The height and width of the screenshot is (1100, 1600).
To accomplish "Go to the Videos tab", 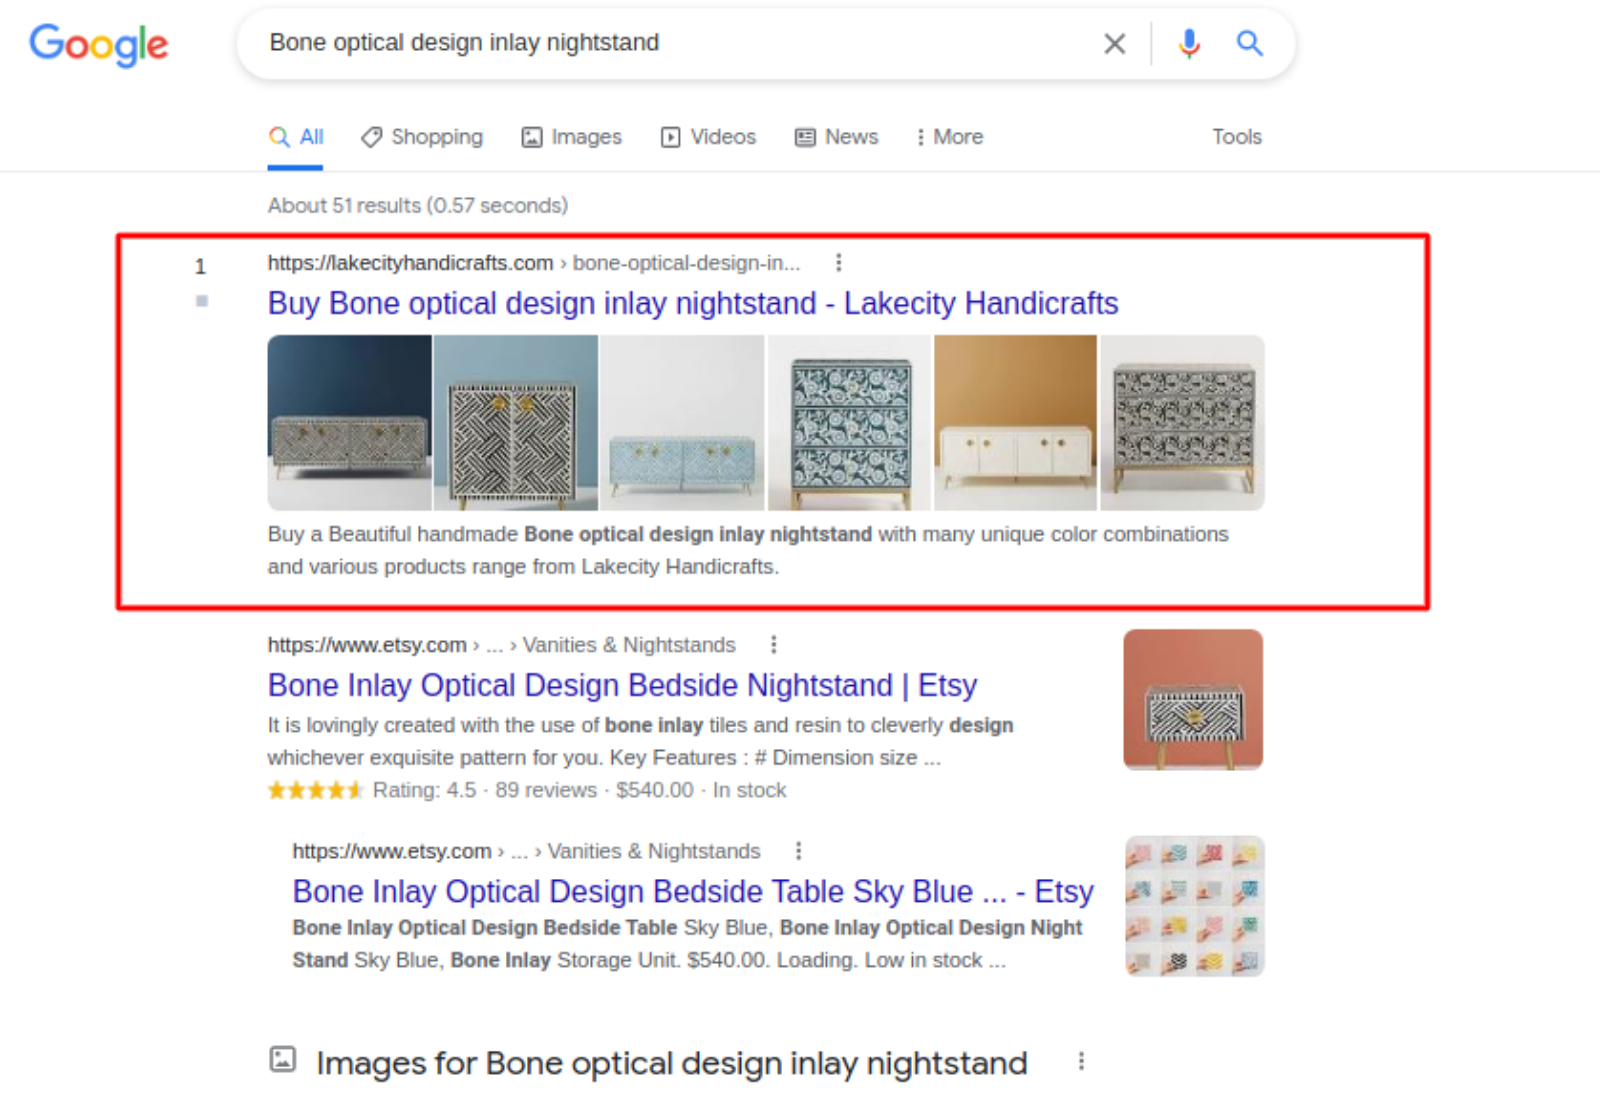I will coord(708,137).
